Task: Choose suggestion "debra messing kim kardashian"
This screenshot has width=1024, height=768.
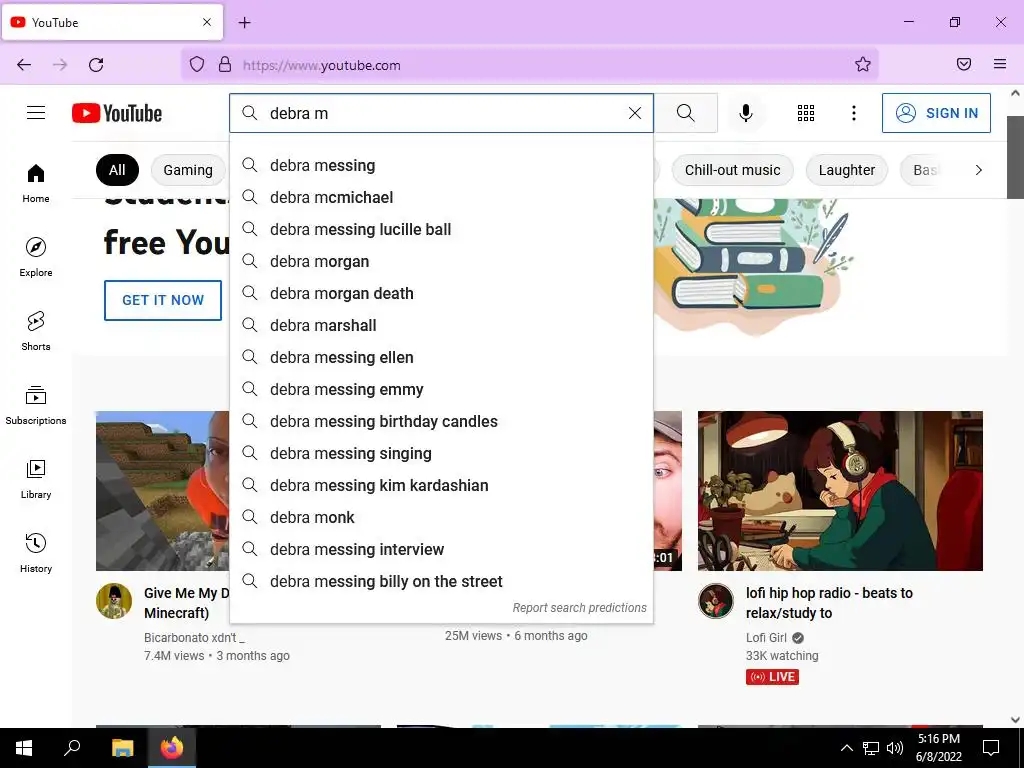Action: pyautogui.click(x=441, y=485)
